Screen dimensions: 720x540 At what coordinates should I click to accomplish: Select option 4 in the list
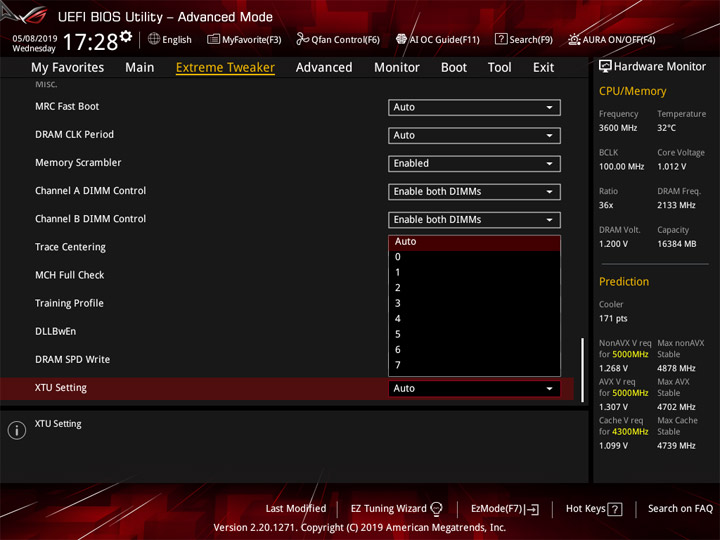[474, 319]
